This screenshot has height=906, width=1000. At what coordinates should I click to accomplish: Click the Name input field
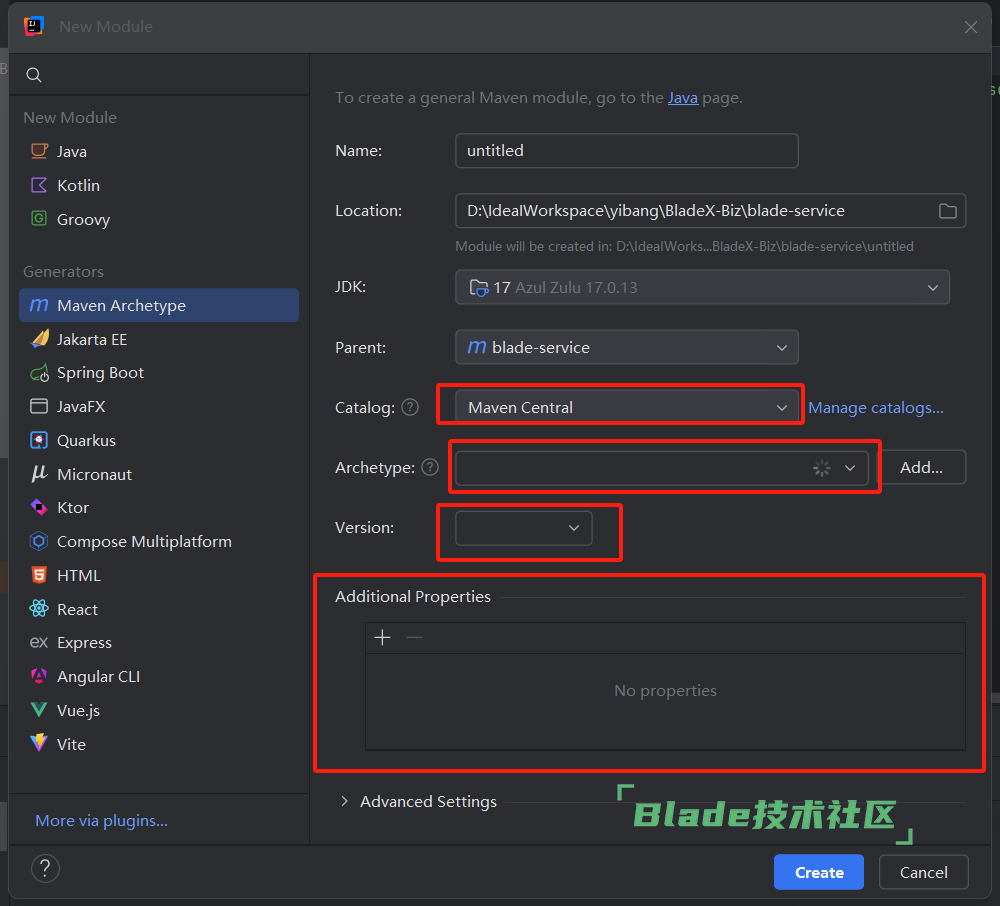tap(626, 150)
